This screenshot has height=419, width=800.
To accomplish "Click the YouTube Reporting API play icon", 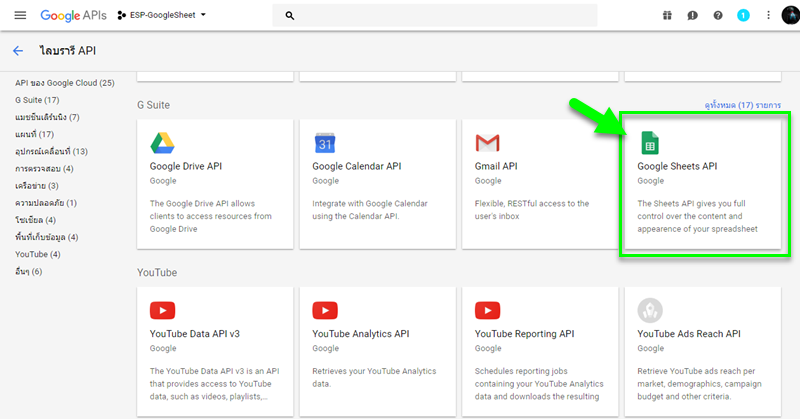I will click(487, 310).
